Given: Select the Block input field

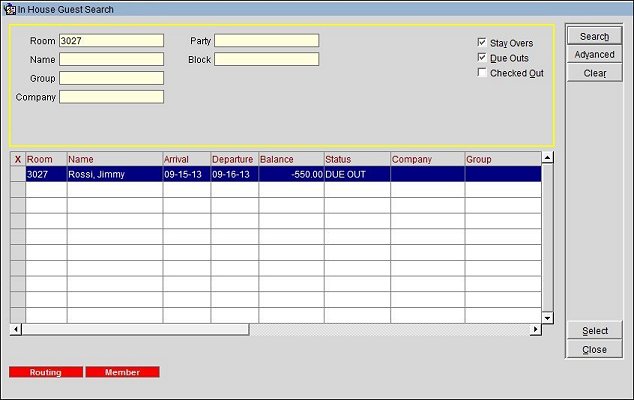Looking at the screenshot, I should point(266,59).
